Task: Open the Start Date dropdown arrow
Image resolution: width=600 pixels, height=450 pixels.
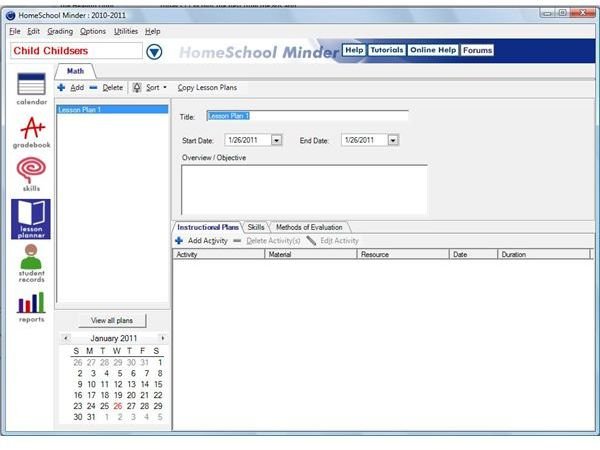Action: coord(276,140)
